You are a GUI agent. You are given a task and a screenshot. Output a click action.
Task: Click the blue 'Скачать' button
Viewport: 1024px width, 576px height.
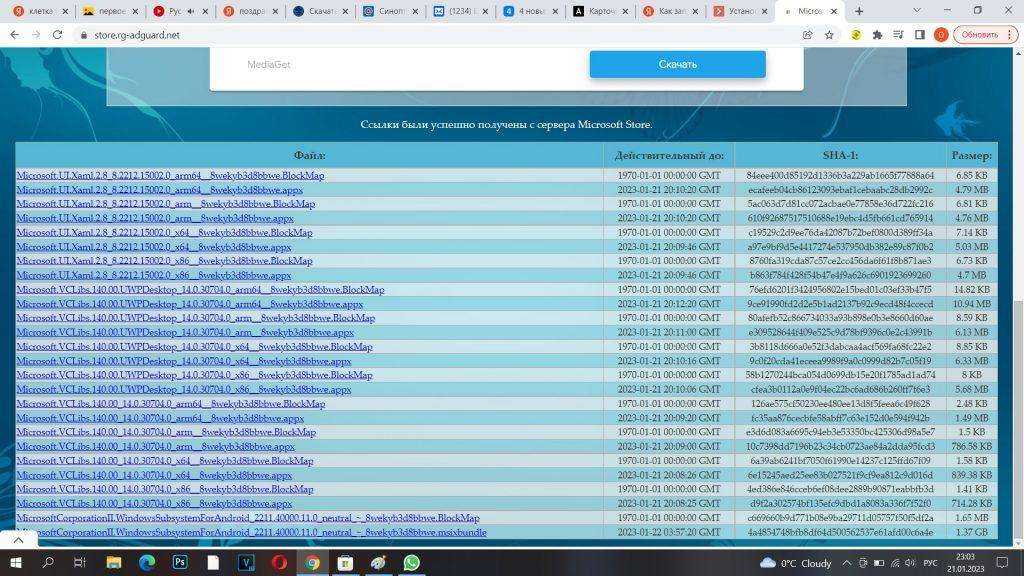click(677, 64)
